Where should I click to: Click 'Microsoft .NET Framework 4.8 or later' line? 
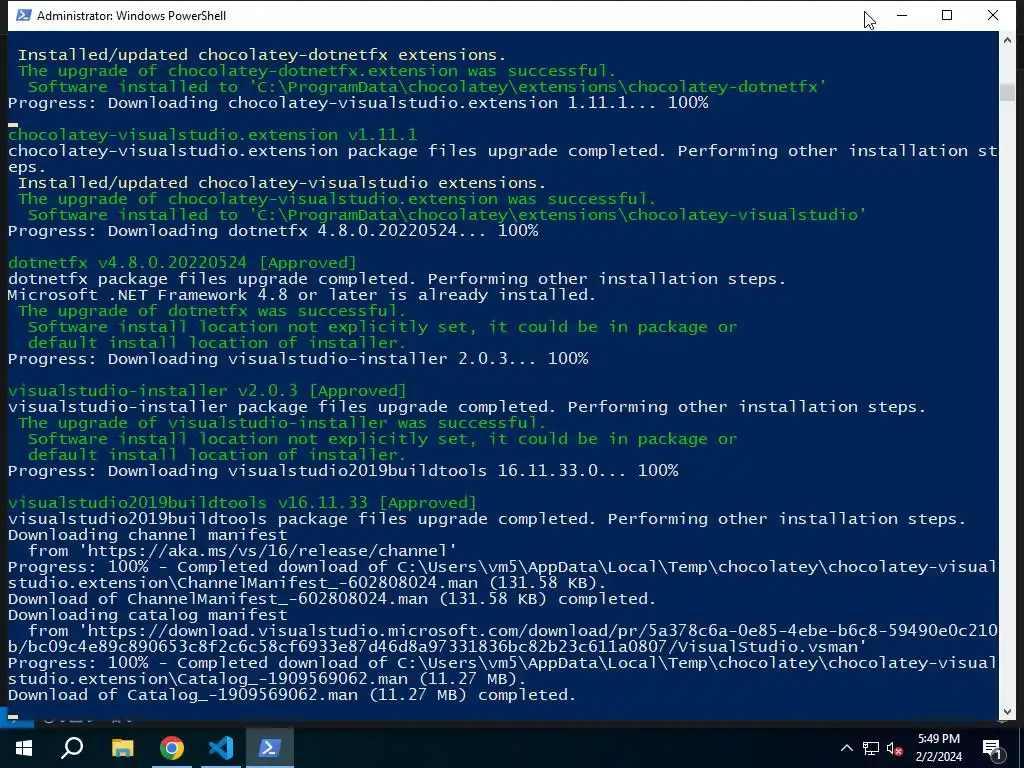[x=302, y=295]
